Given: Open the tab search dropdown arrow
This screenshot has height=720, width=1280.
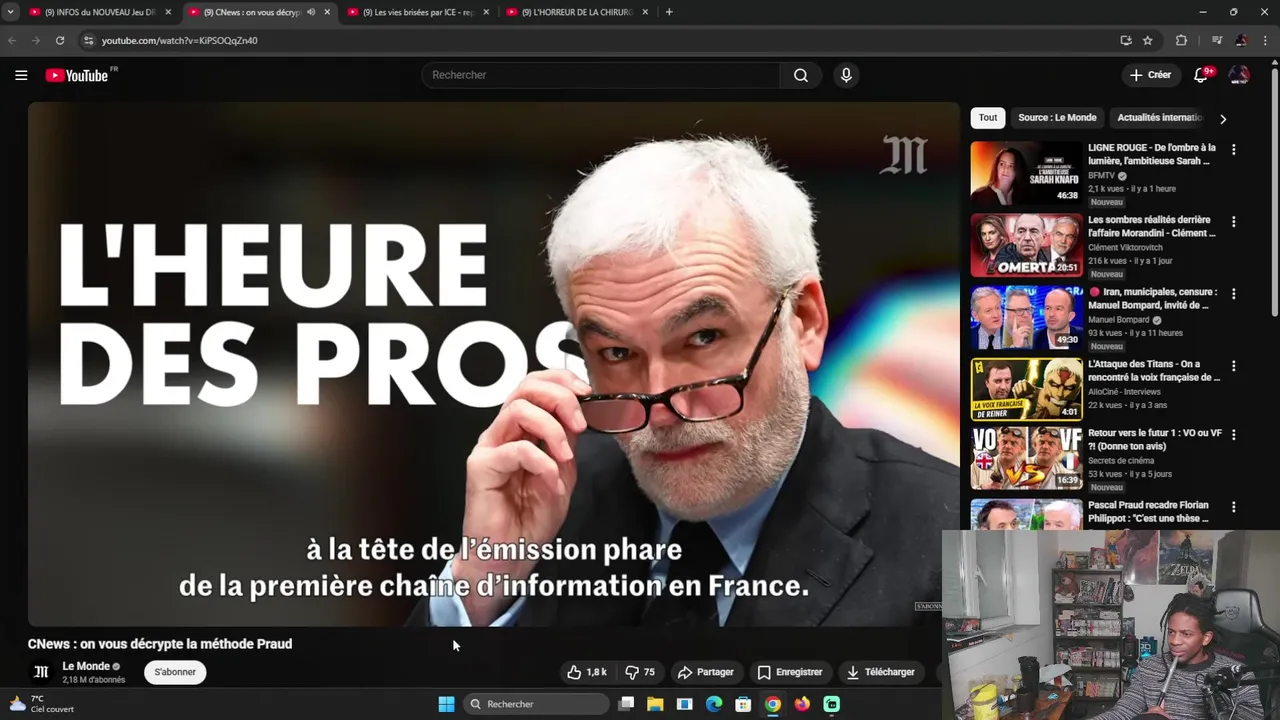Looking at the screenshot, I should 10,12.
